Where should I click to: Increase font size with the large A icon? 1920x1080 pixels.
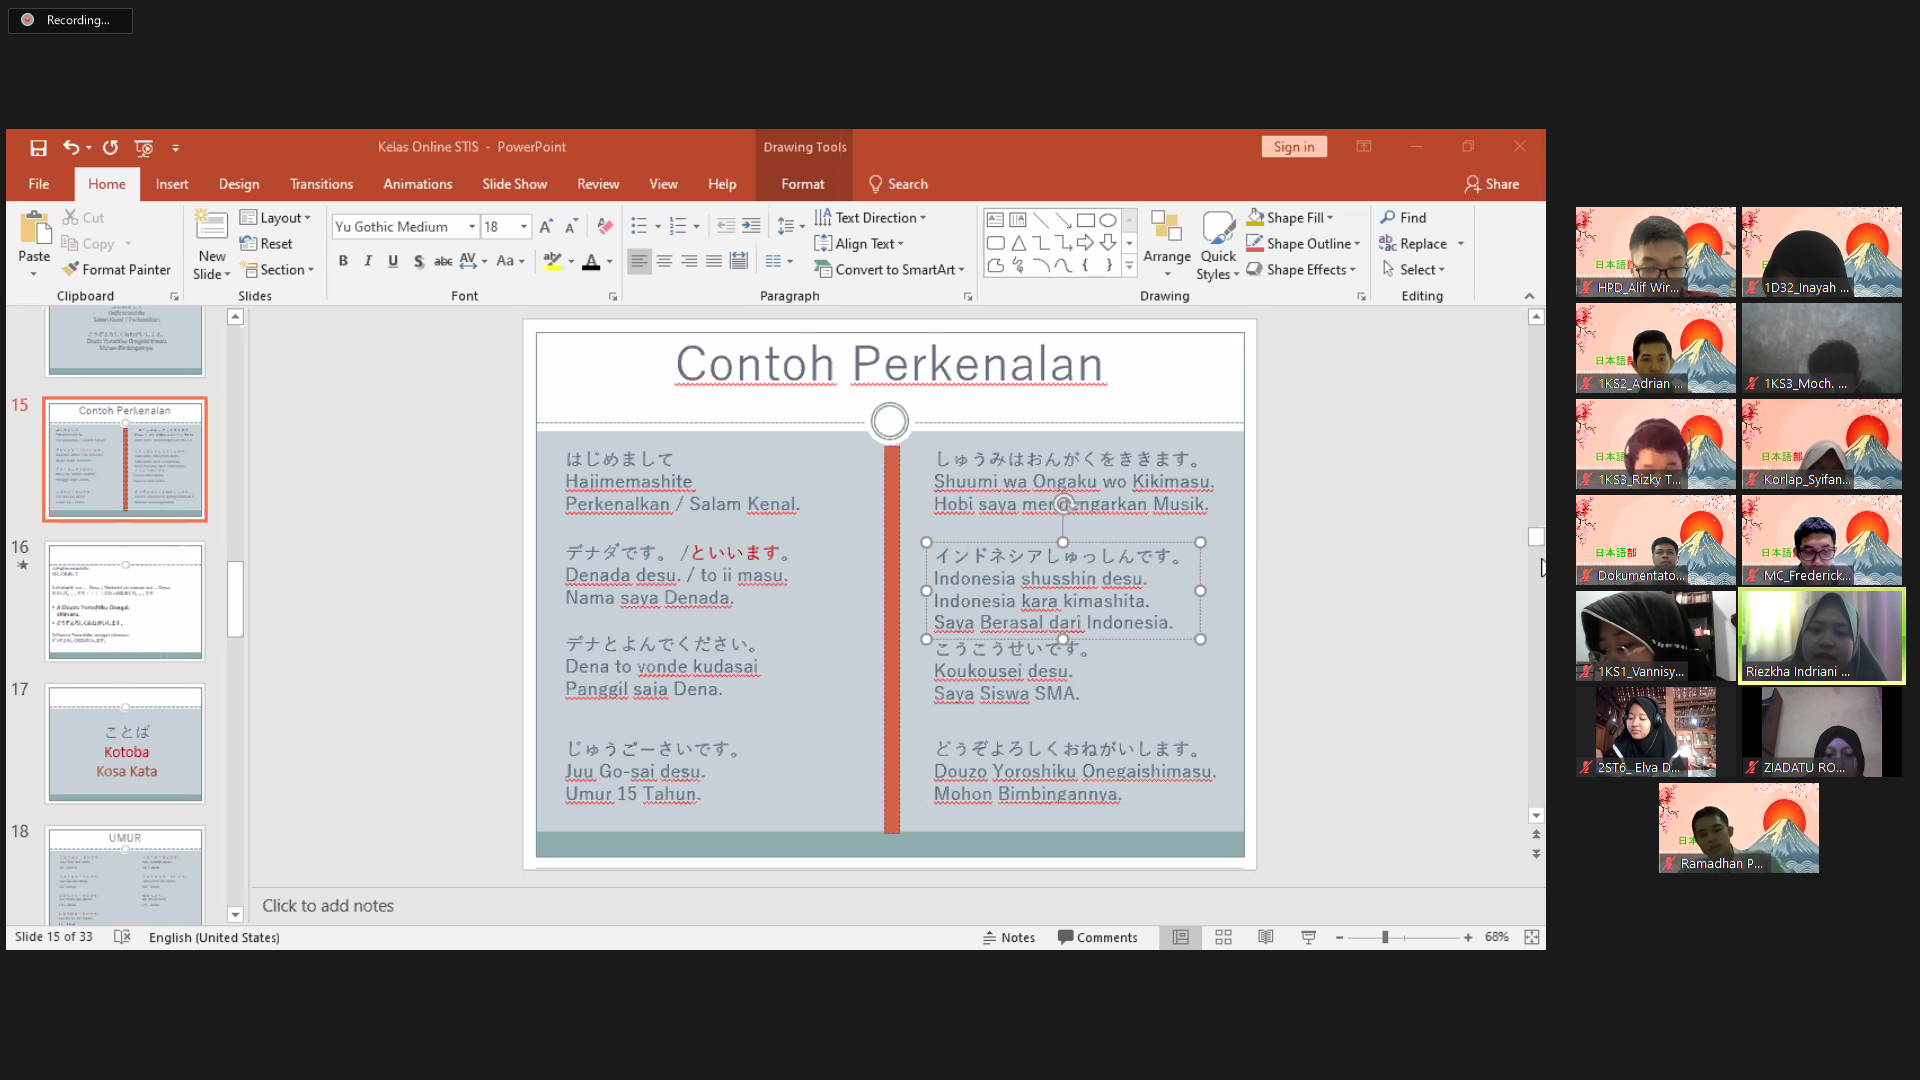point(546,227)
